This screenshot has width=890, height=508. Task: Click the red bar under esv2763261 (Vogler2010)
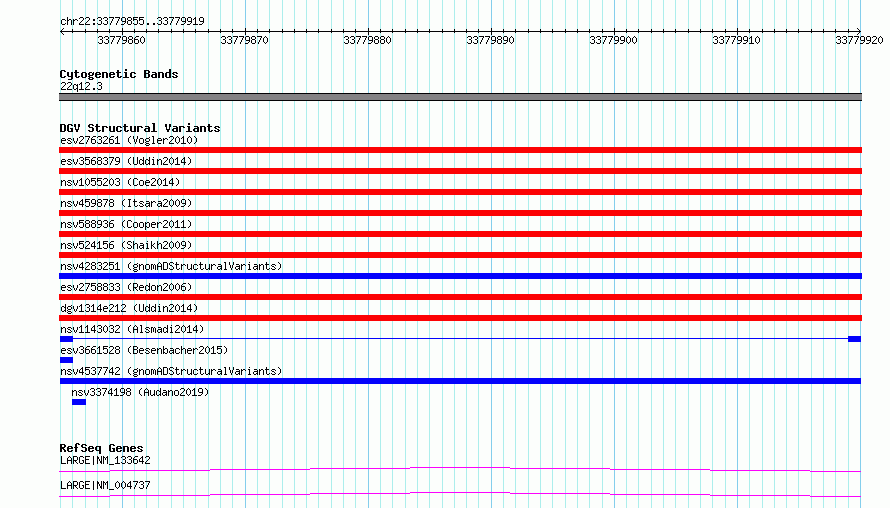(460, 150)
